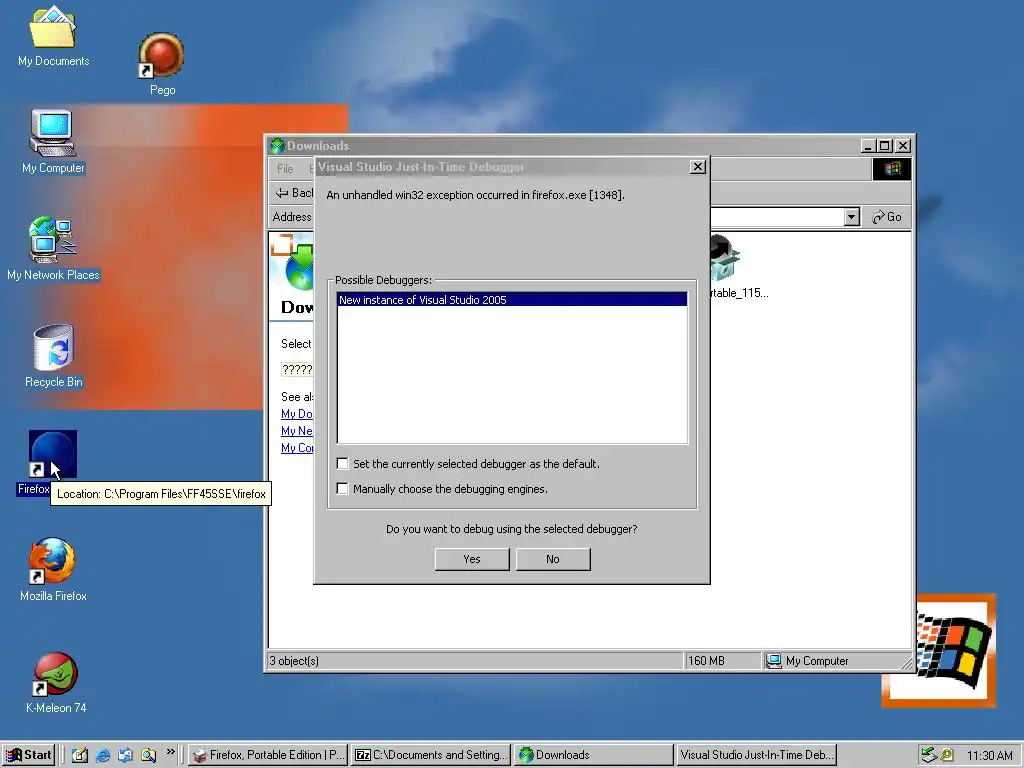Select the Mozilla Firefox desktop shortcut
The height and width of the screenshot is (768, 1024).
point(53,569)
